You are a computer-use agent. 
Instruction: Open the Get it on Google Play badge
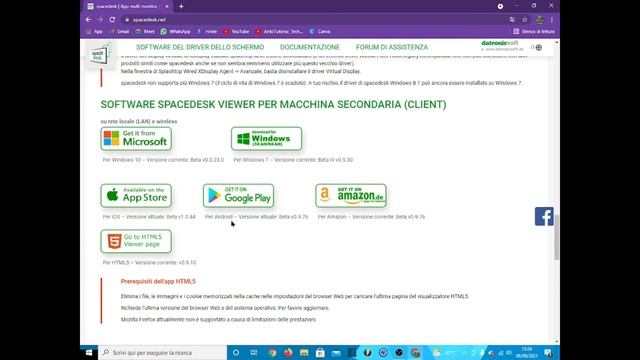[238, 196]
